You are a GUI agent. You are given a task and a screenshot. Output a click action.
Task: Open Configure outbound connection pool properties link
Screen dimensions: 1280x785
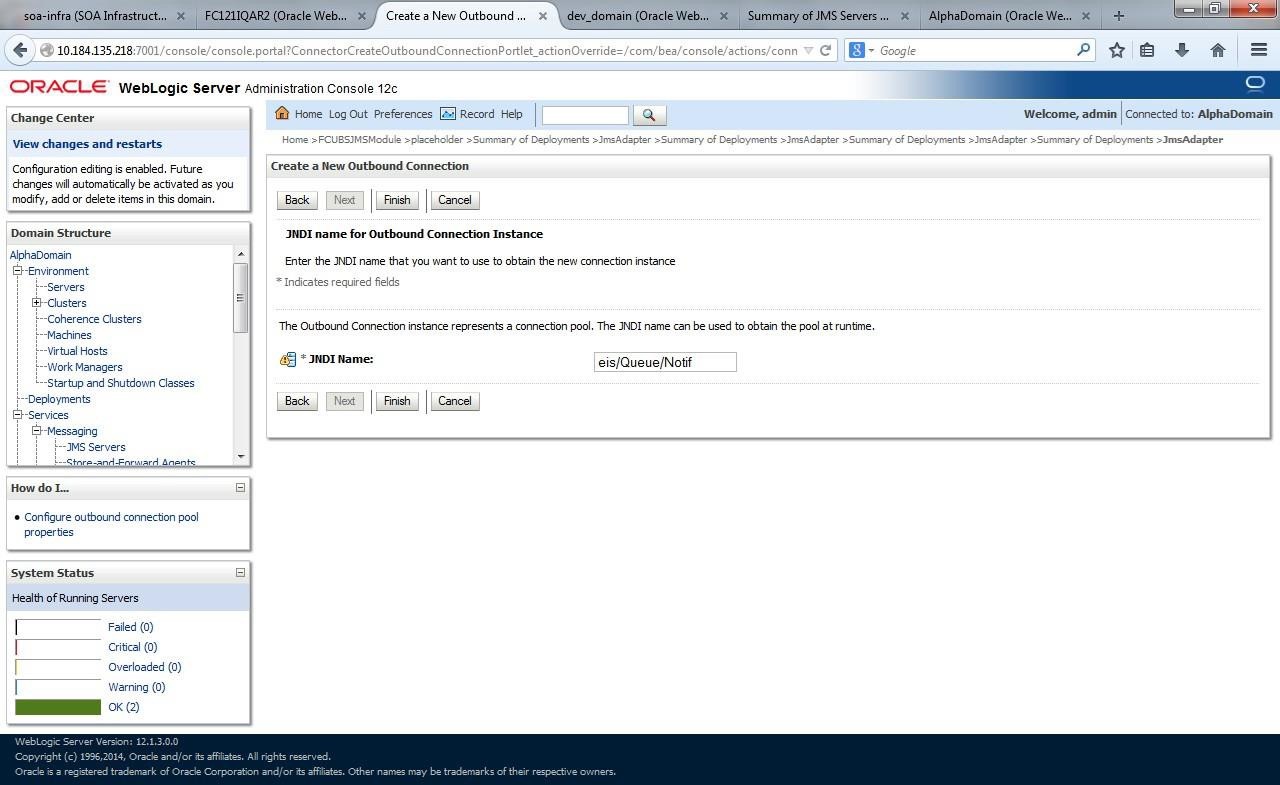tap(111, 524)
